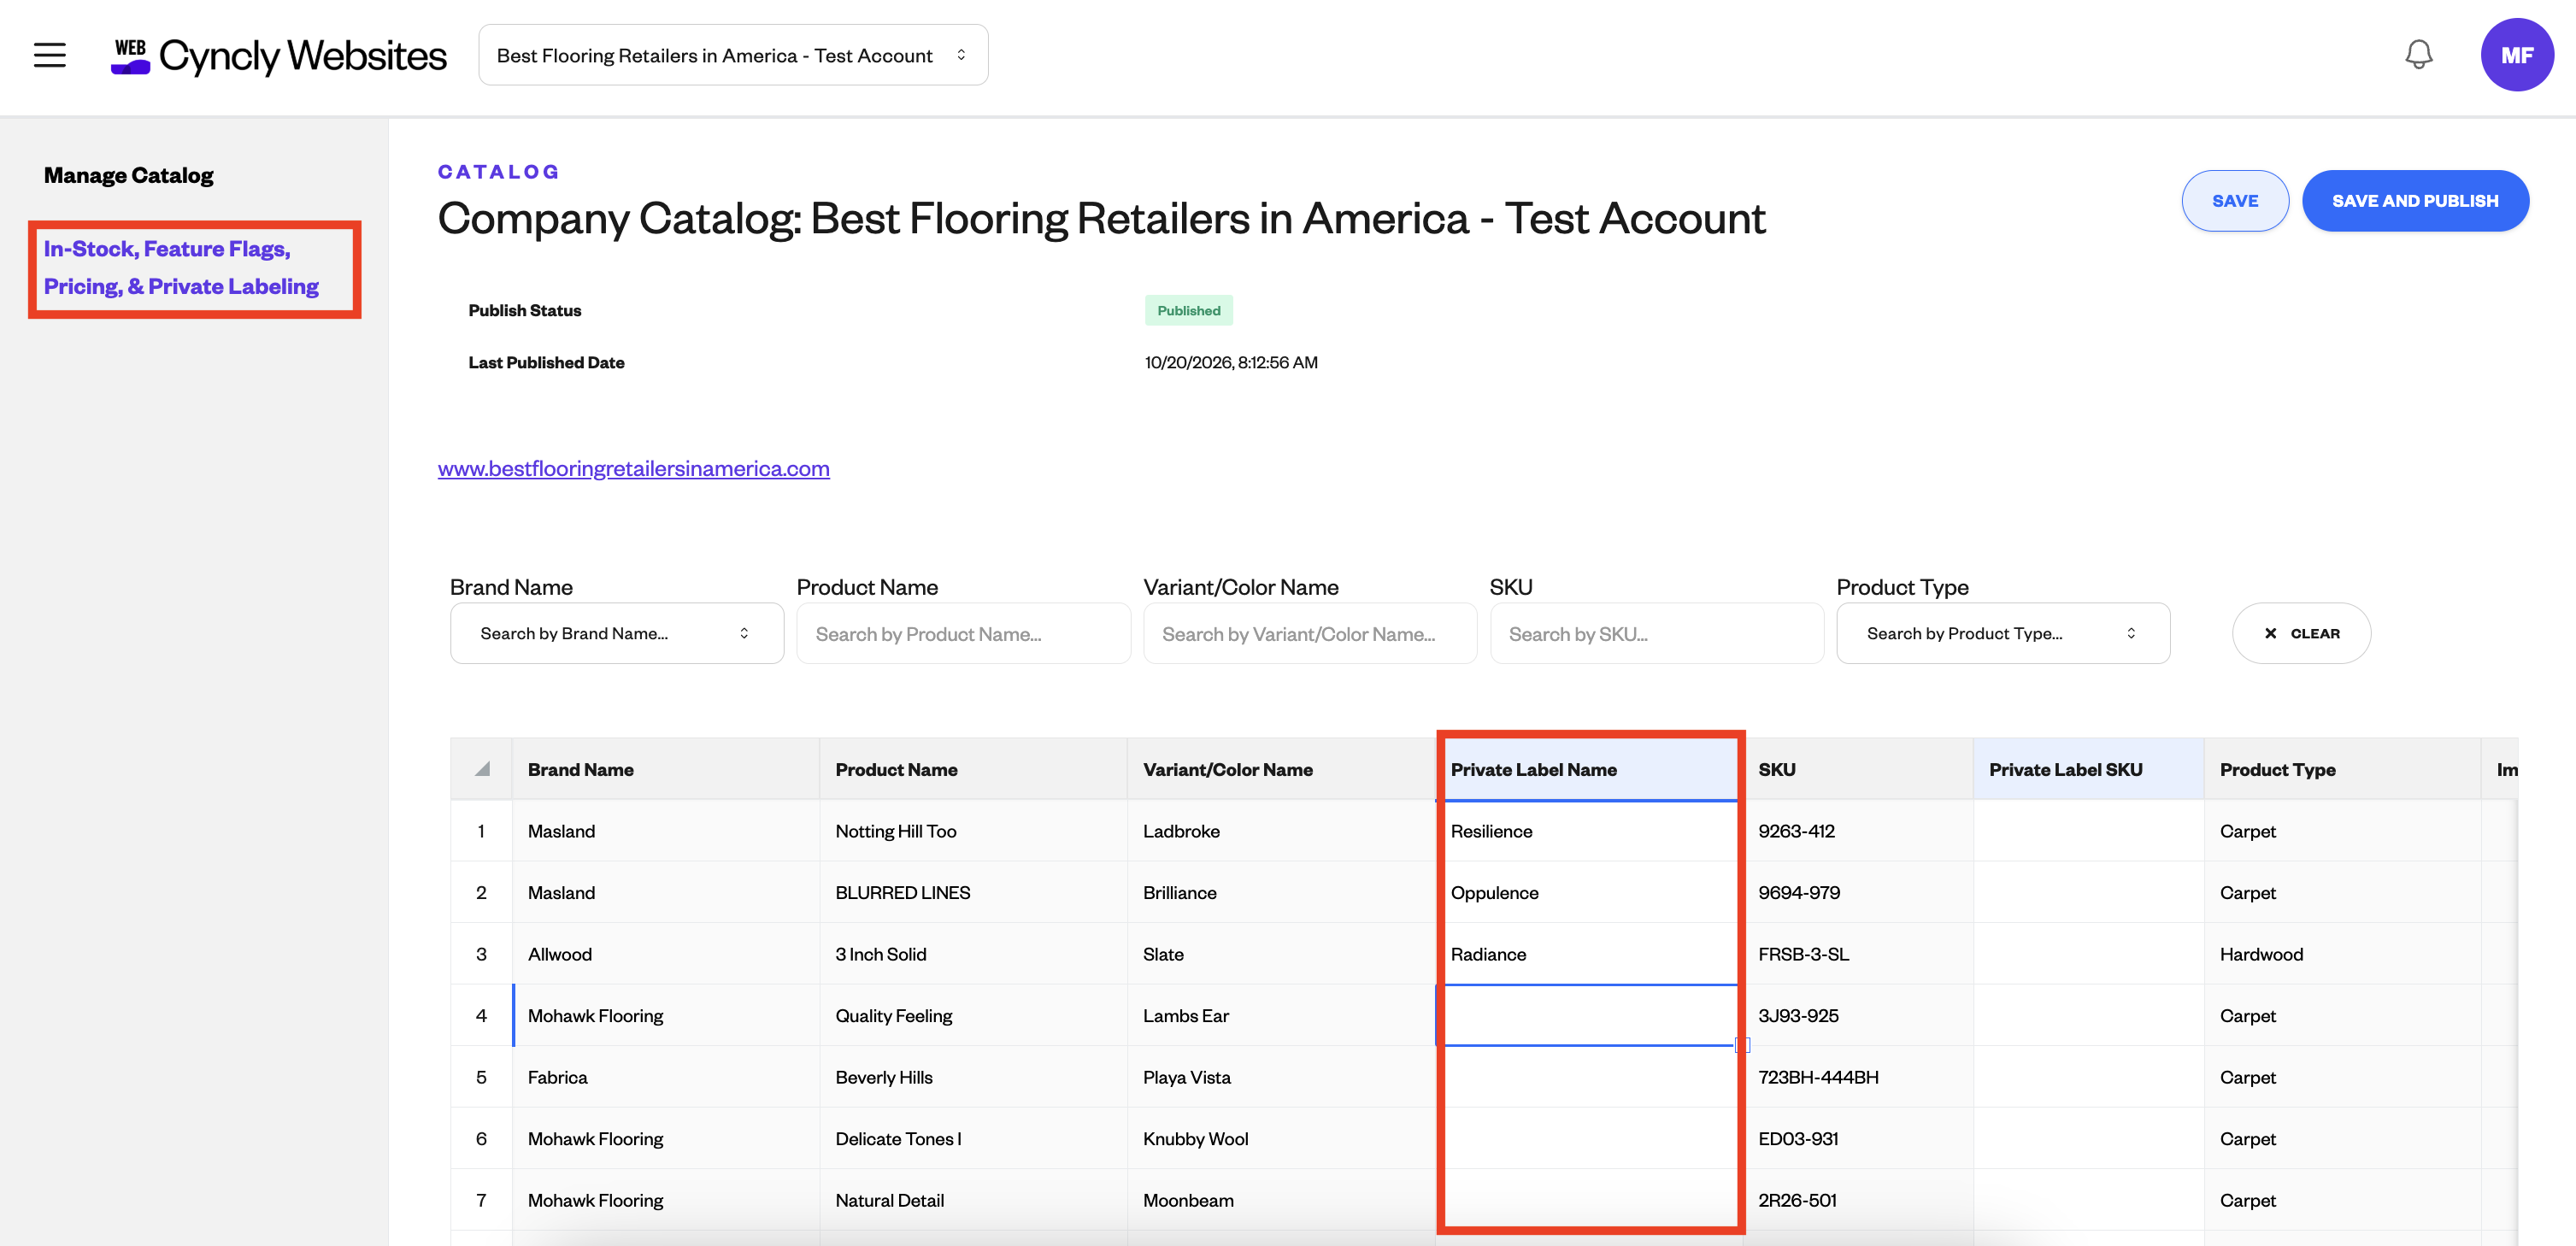
Task: Select the Product Type column header
Action: (x=2342, y=769)
